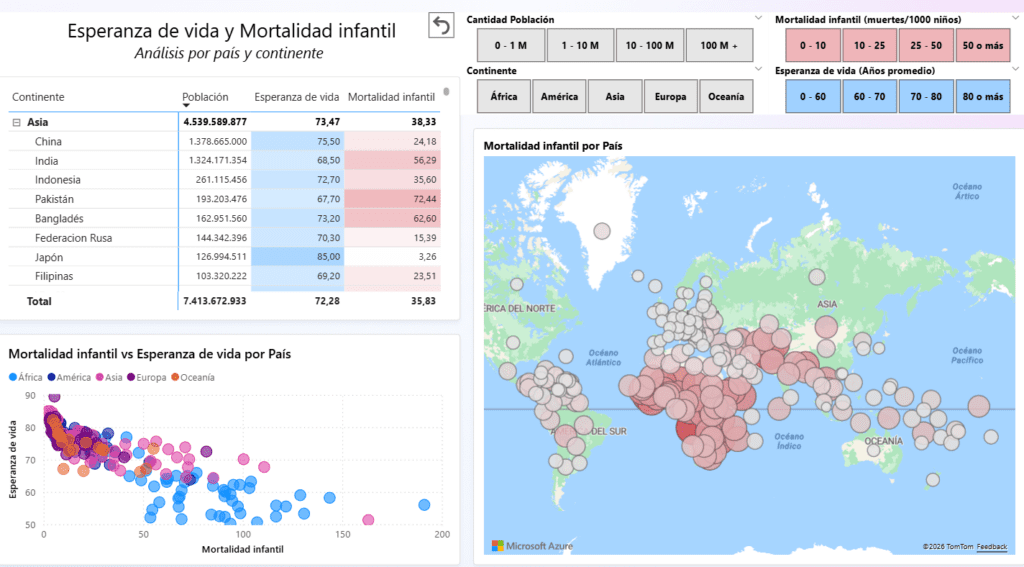Click the table's vertical scrollbar thumb

pos(446,92)
